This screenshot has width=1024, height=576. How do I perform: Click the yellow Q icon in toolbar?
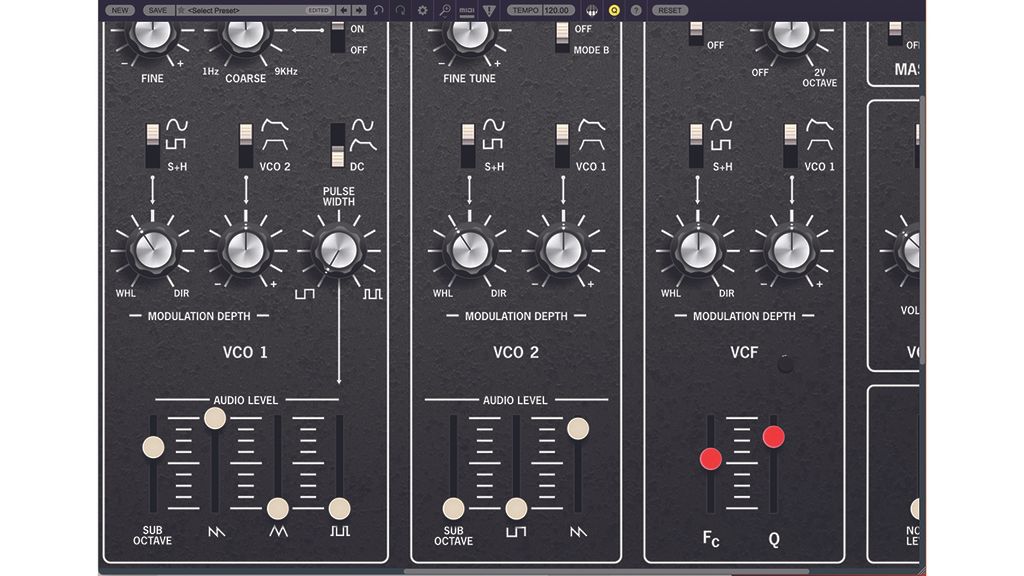click(615, 10)
